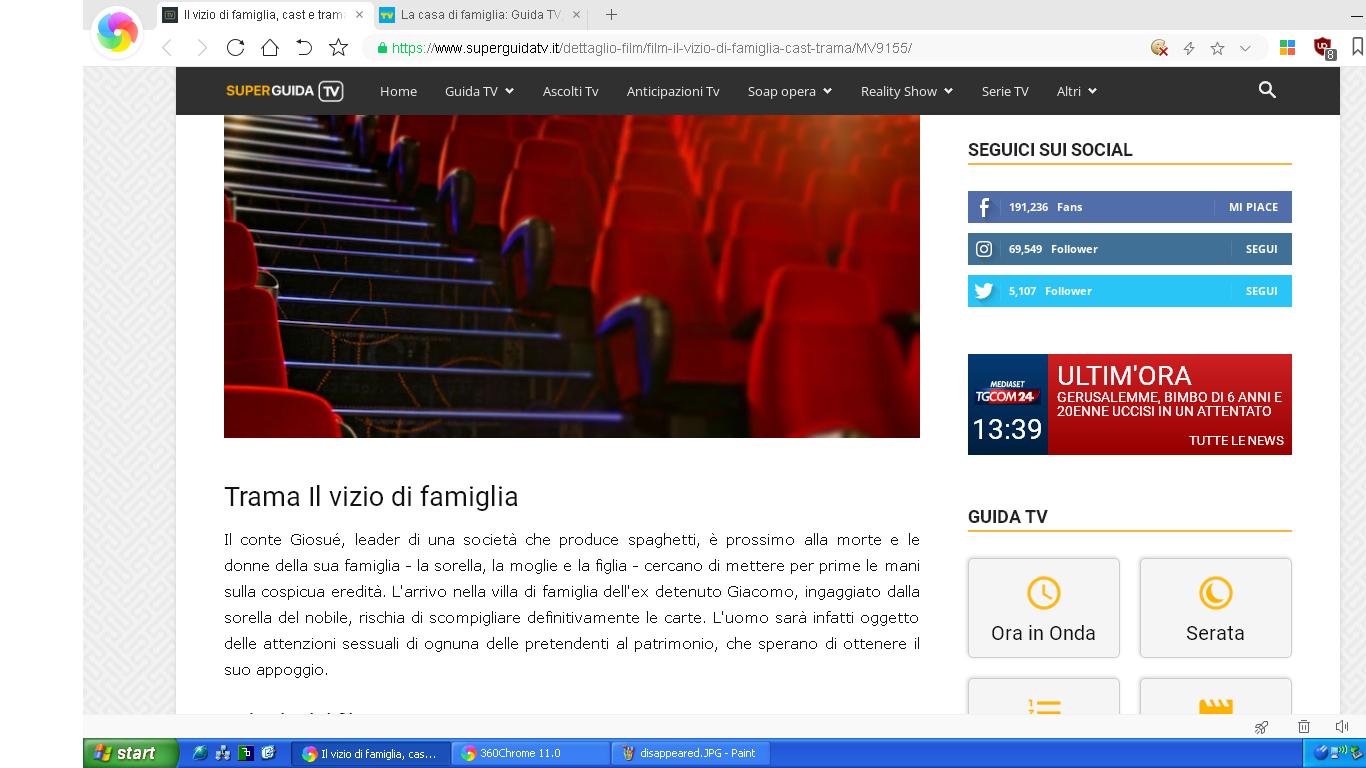Image resolution: width=1366 pixels, height=768 pixels.
Task: Click SEGUI on the Twitter row
Action: [x=1261, y=291]
